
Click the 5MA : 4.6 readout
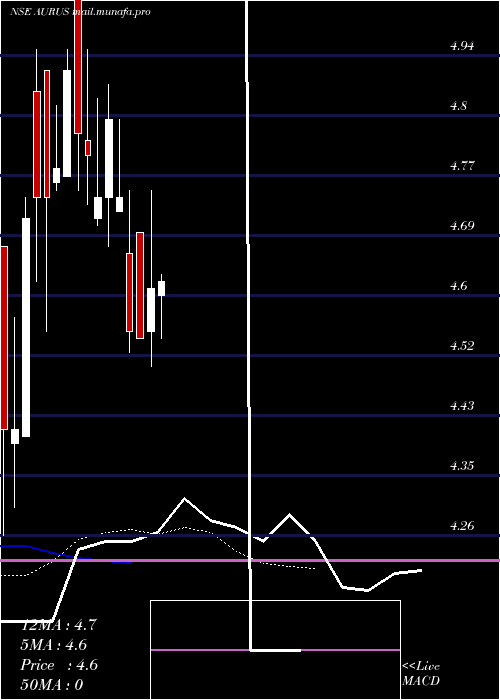tap(54, 645)
